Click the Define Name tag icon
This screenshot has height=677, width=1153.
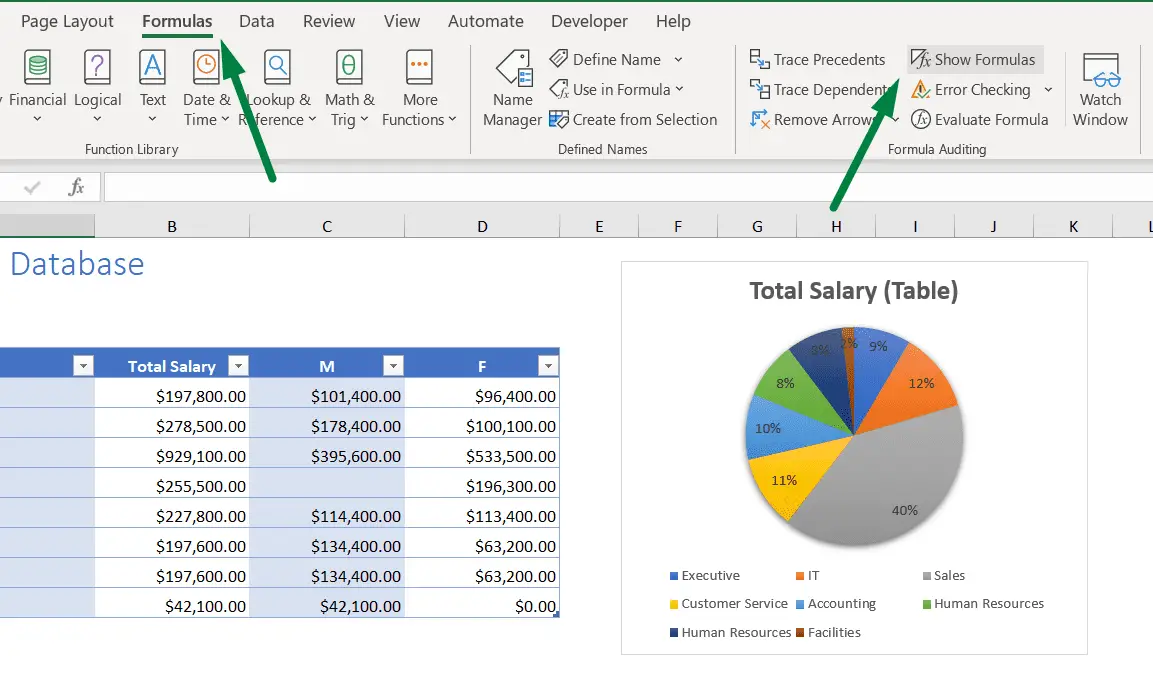(x=559, y=59)
